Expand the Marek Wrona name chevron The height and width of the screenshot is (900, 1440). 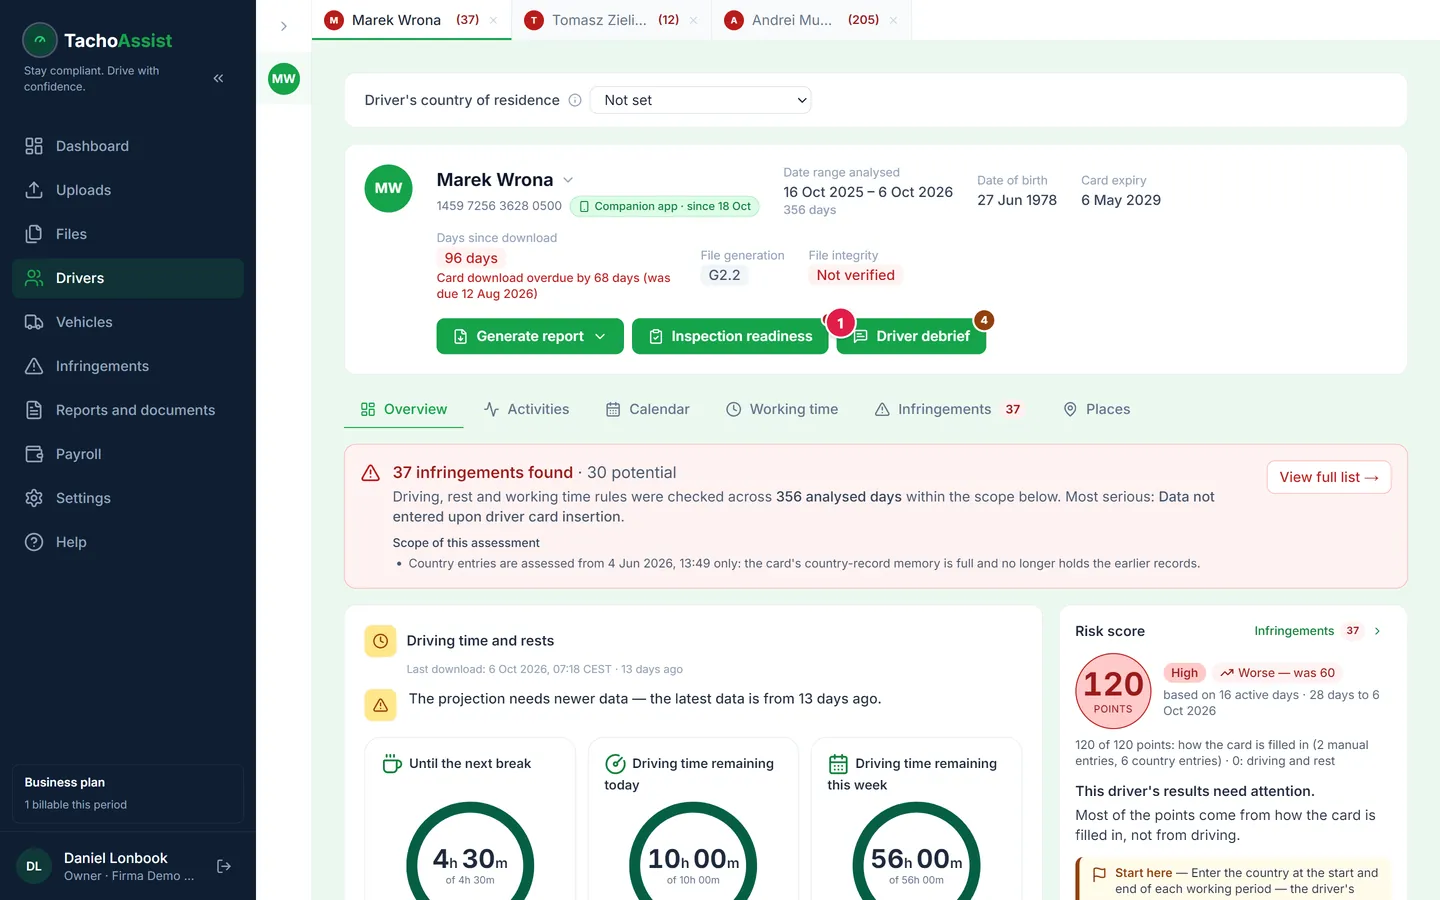[568, 180]
